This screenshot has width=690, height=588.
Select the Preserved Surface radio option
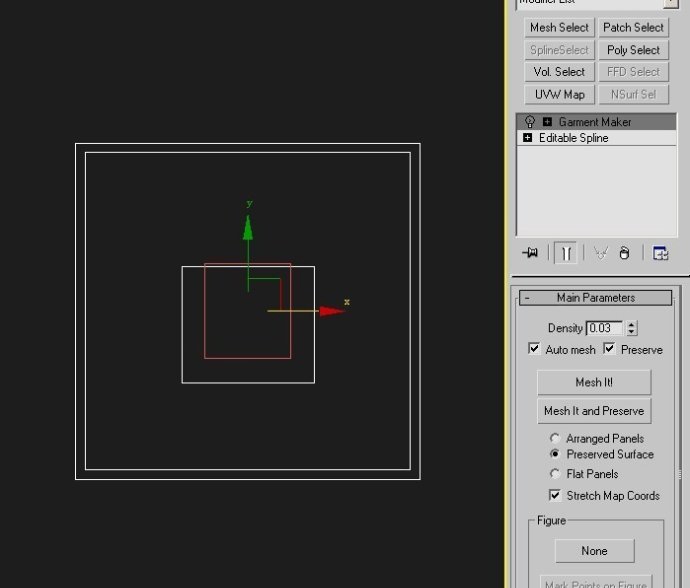click(x=555, y=454)
